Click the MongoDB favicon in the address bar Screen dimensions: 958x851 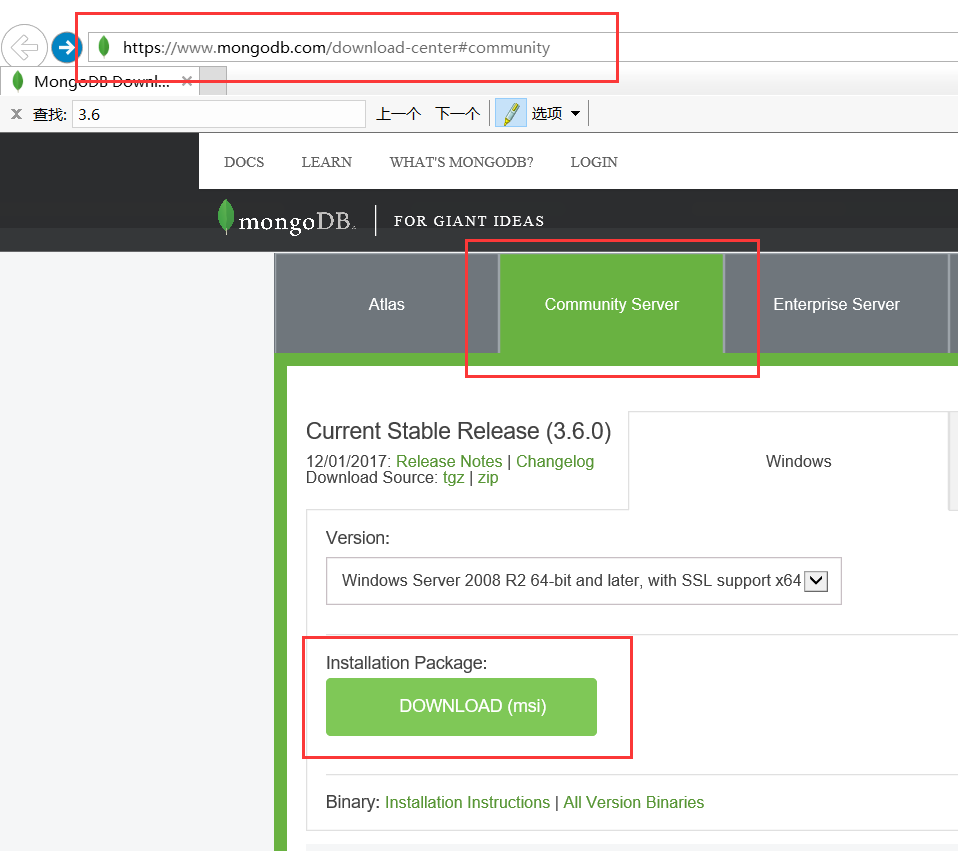click(x=103, y=47)
